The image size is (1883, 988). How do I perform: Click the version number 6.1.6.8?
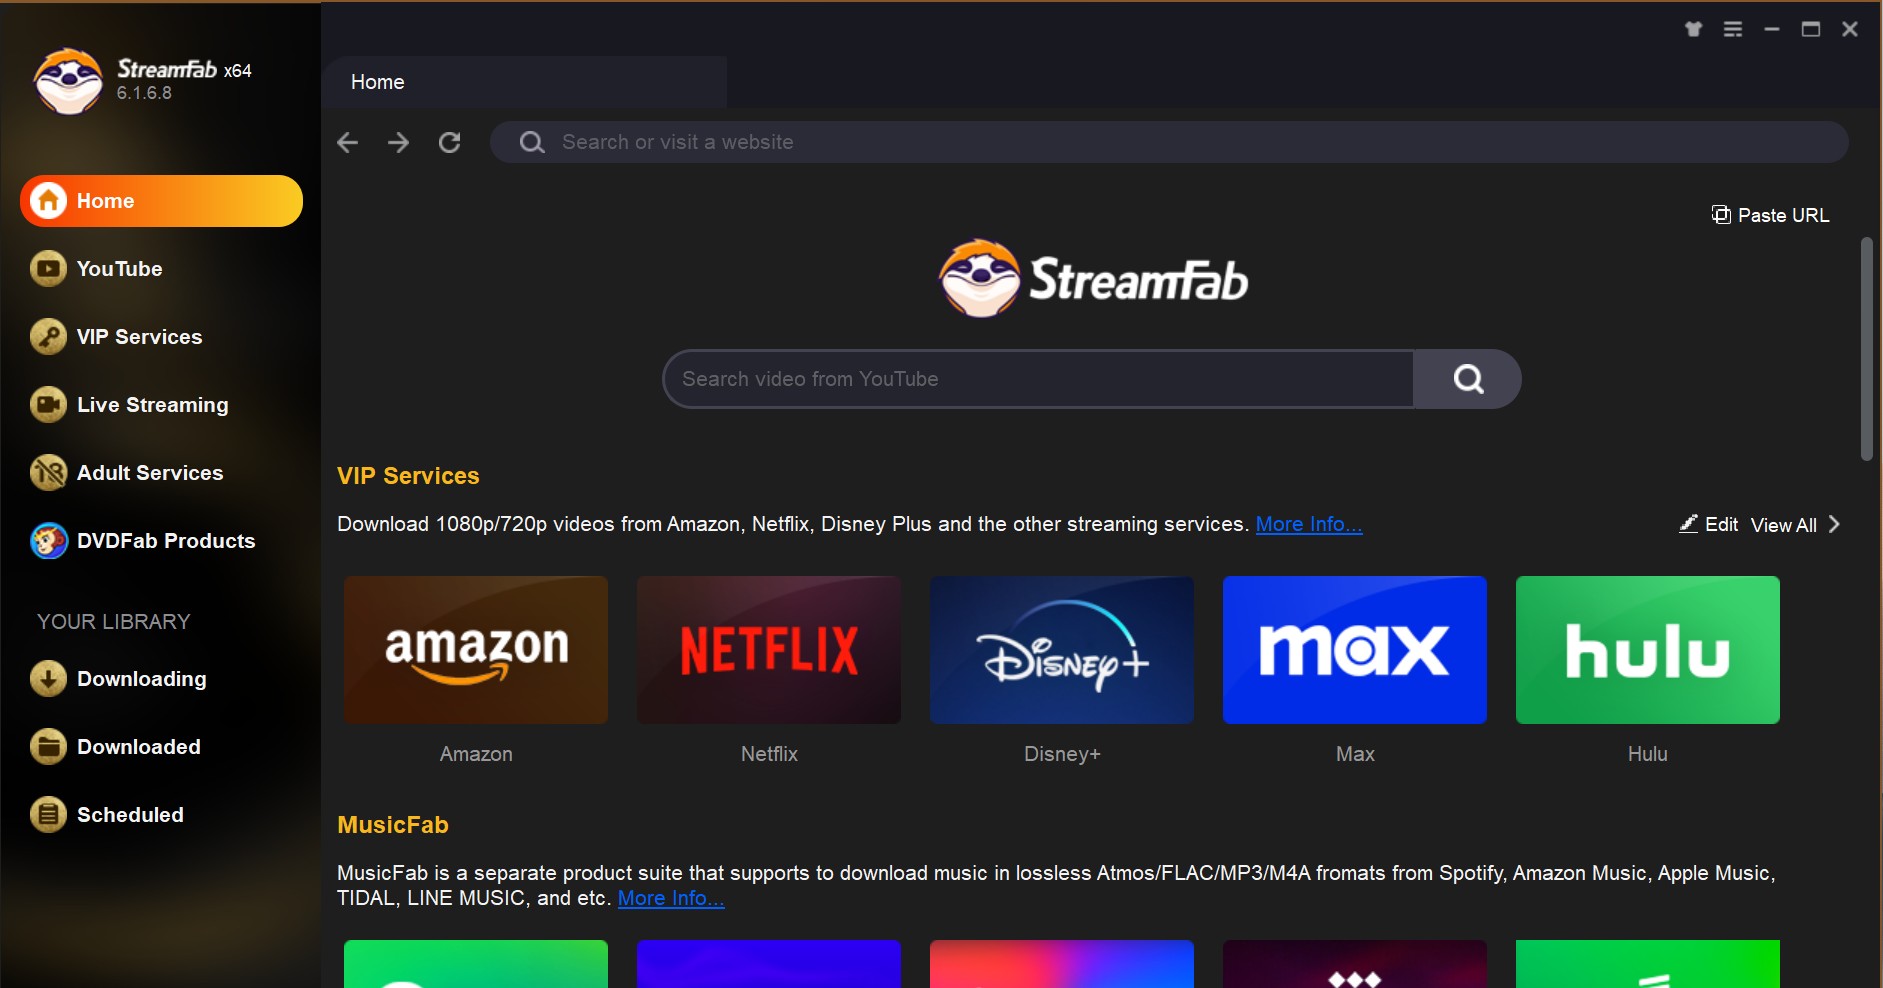click(144, 93)
